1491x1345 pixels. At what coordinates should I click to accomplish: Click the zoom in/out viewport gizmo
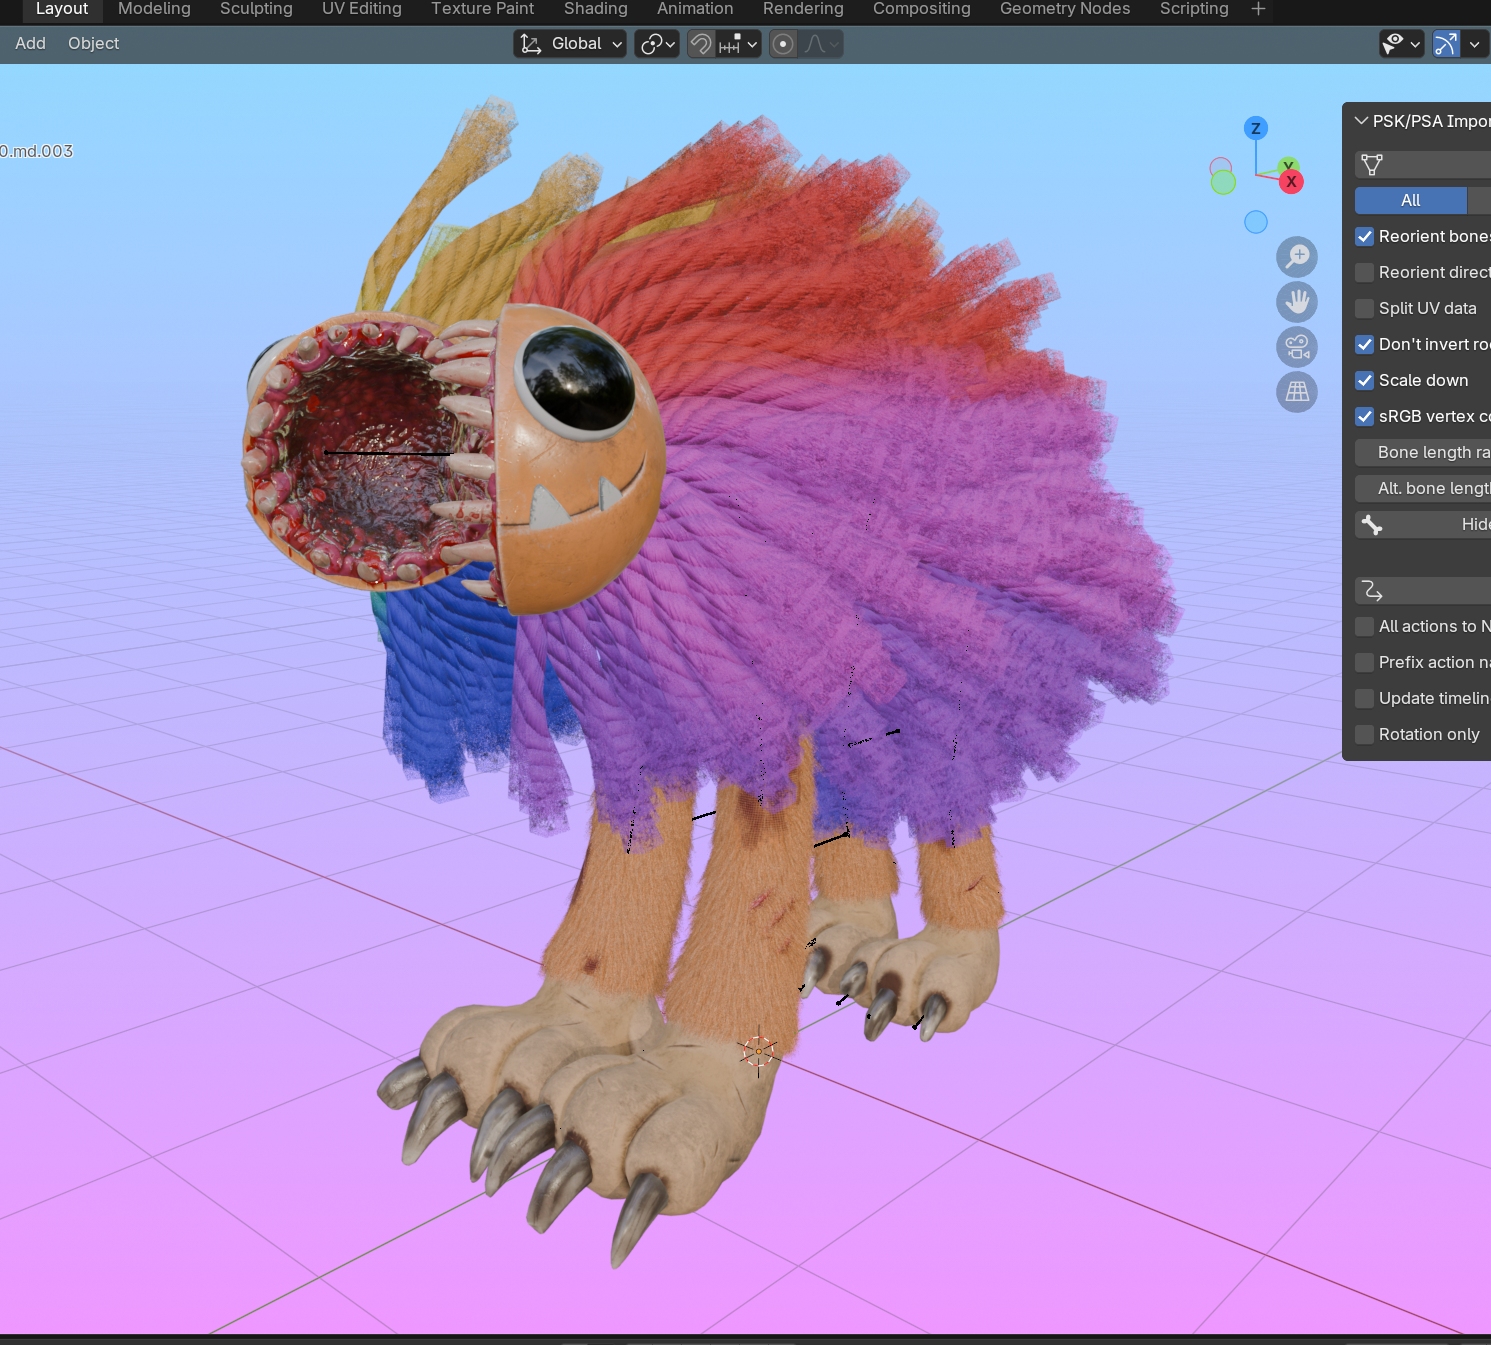pyautogui.click(x=1297, y=257)
